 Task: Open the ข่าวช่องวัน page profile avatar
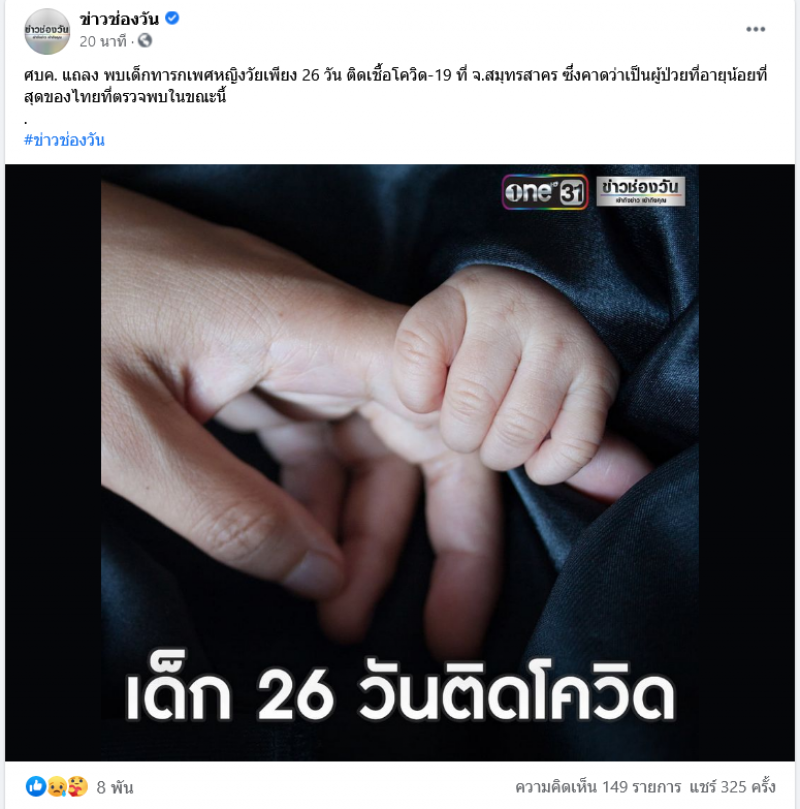coord(47,31)
